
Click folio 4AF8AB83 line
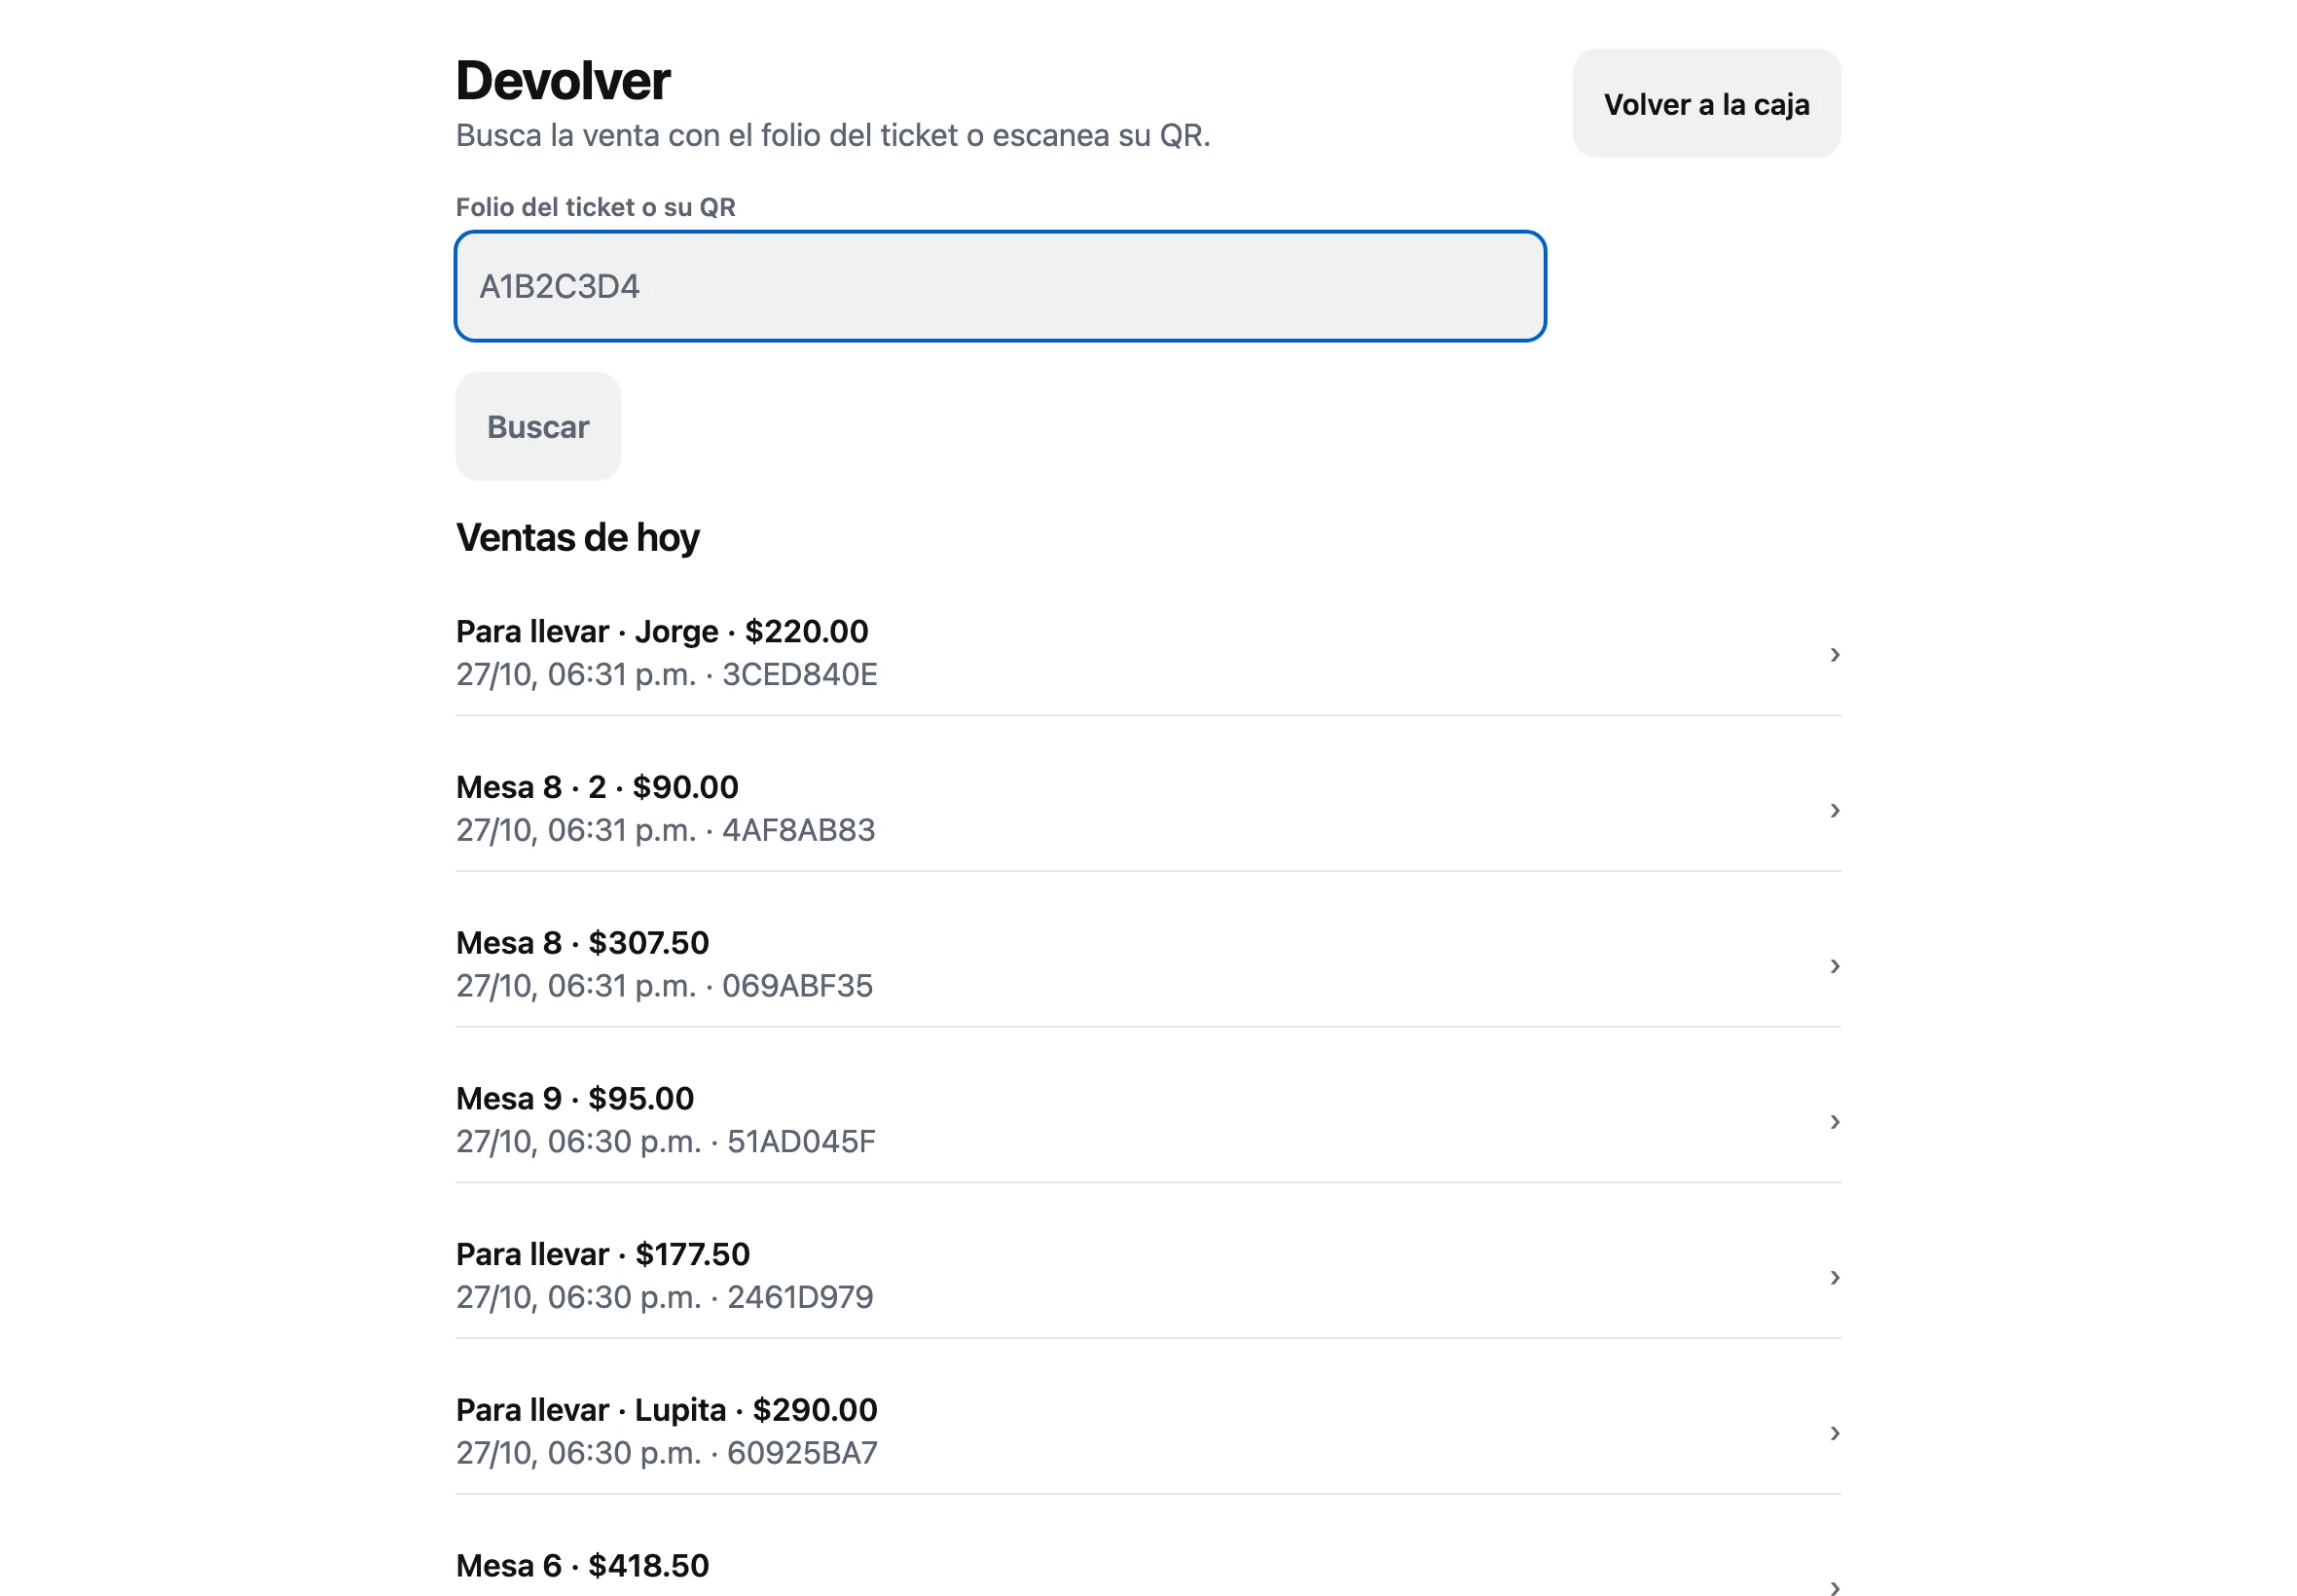[665, 831]
